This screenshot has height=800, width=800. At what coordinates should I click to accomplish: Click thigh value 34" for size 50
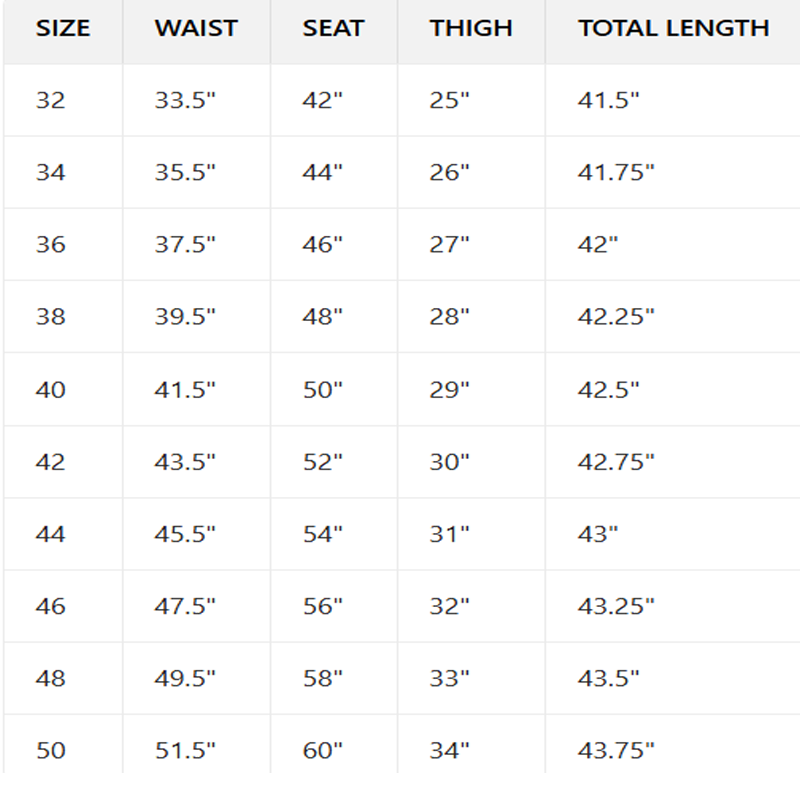coord(449,751)
